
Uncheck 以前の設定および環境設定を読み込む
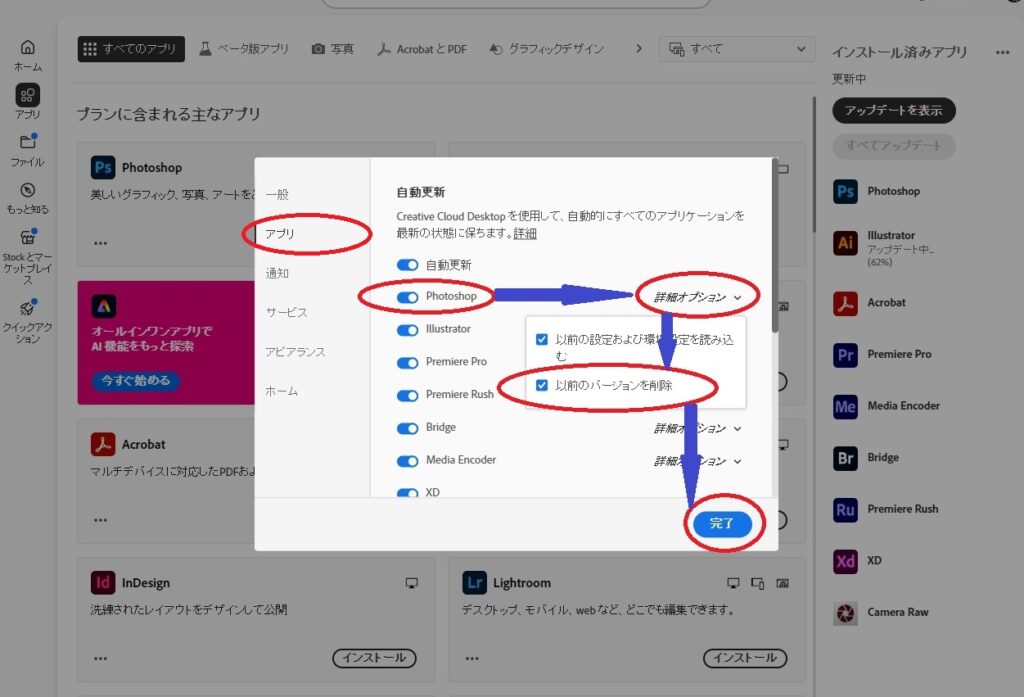coord(541,339)
